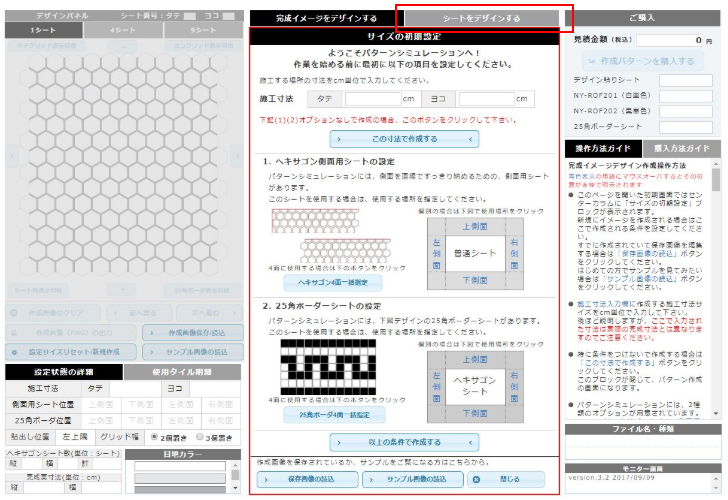Switch to the 完成イメージをデザインする tab
728x500 pixels.
click(326, 19)
